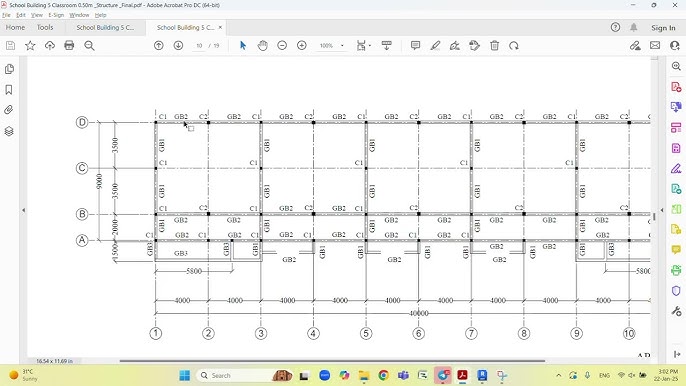The image size is (686, 386).
Task: Open the File menu
Action: click(6, 15)
